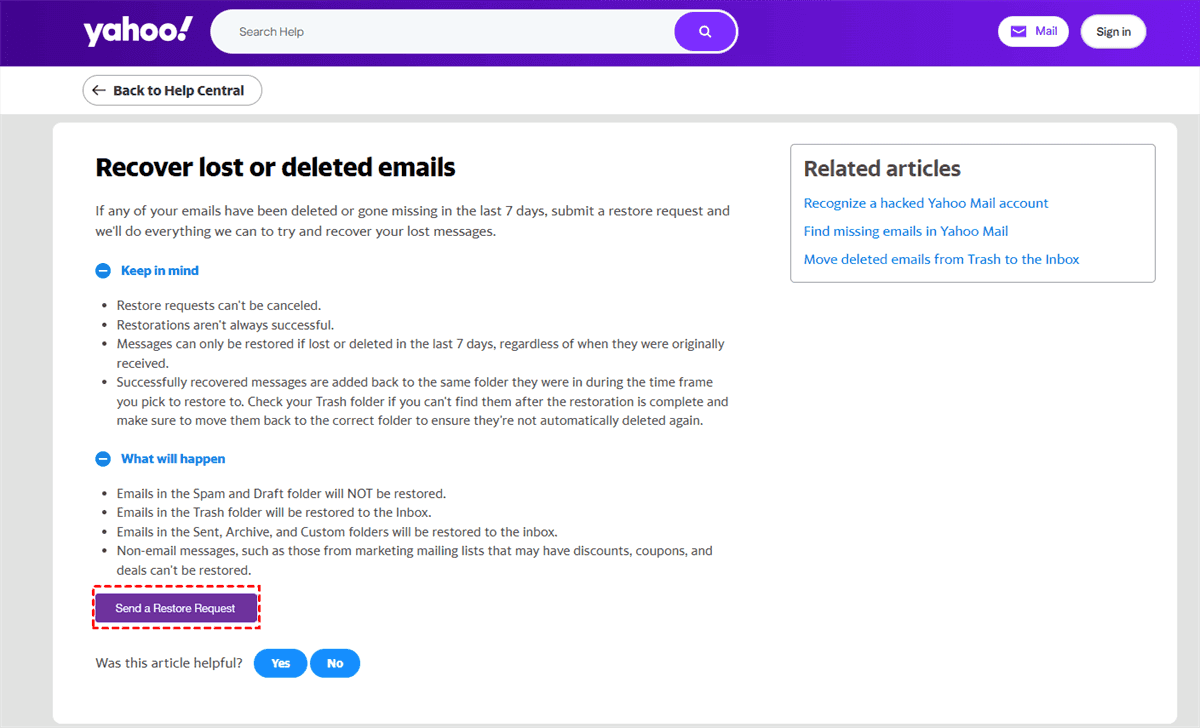Screen dimensions: 1200x728
Task: Toggle the Keep in mind heading text
Action: point(160,271)
